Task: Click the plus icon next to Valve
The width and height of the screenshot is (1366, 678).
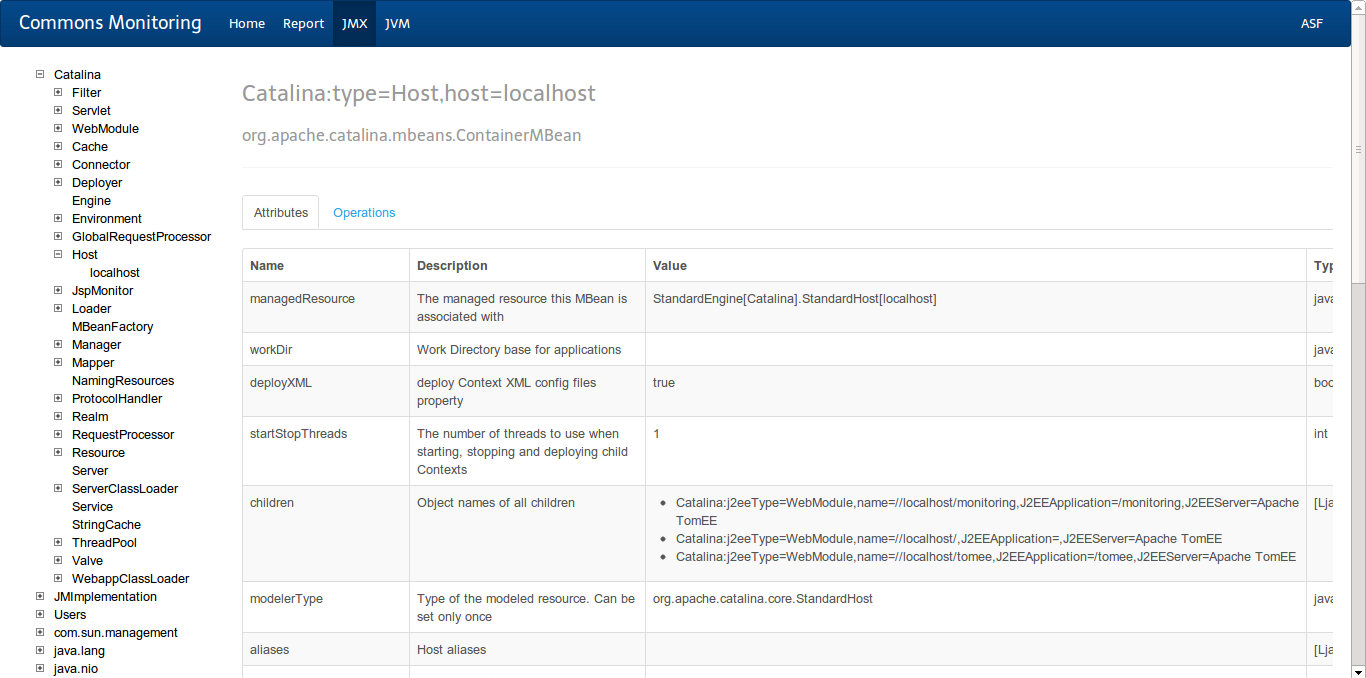Action: (x=58, y=560)
